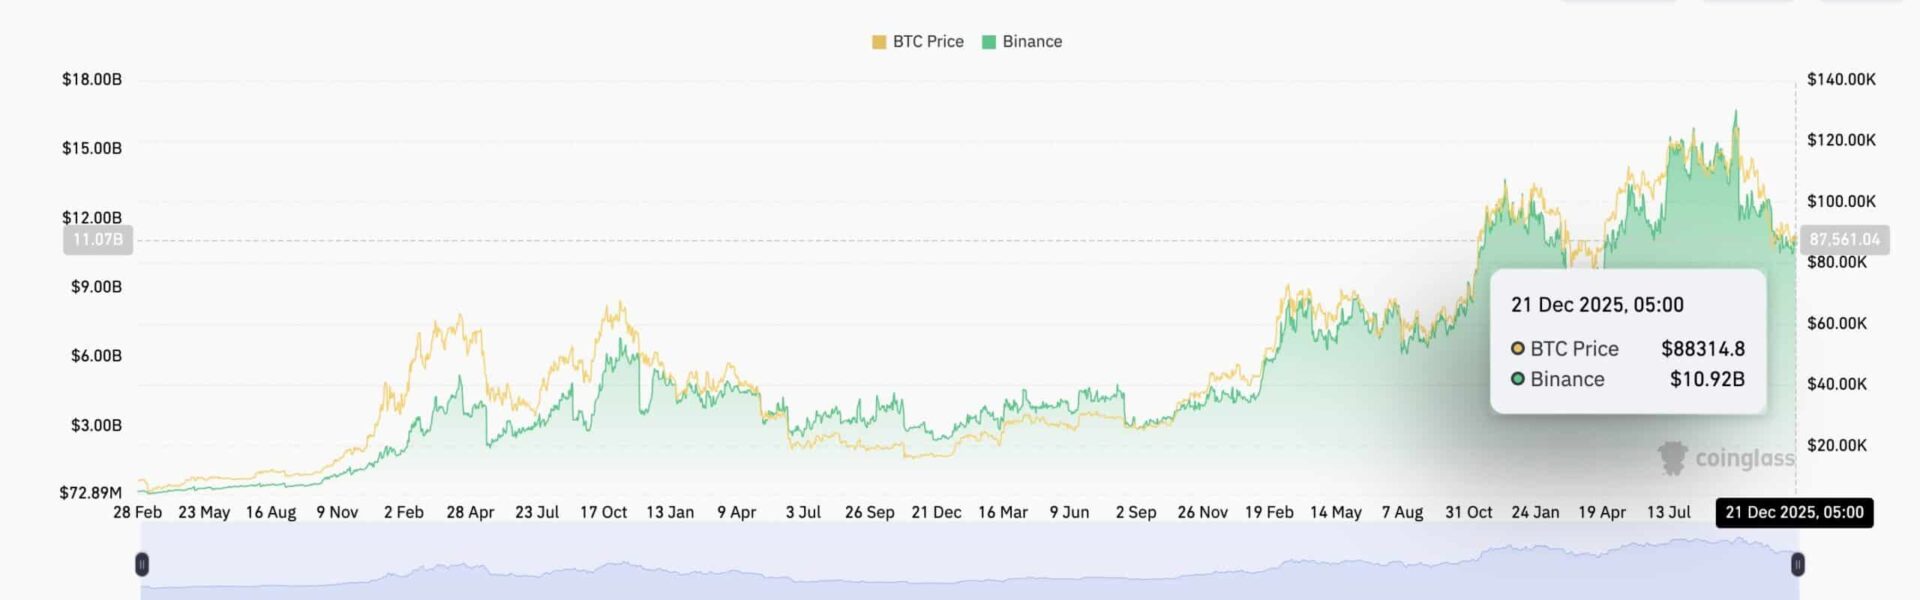Click the black 21 Dec 2025 axis label
The width and height of the screenshot is (1920, 600).
(x=1794, y=513)
